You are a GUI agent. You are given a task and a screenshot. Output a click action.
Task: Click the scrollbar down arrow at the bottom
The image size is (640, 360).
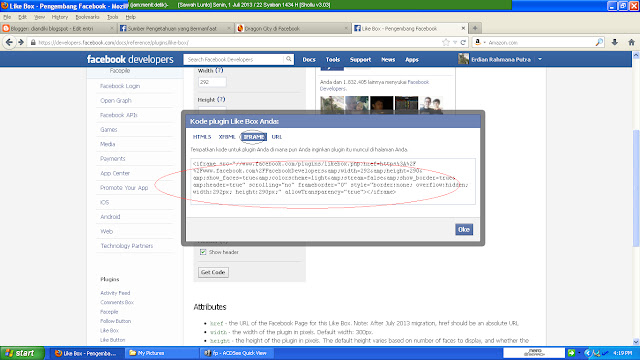click(636, 342)
